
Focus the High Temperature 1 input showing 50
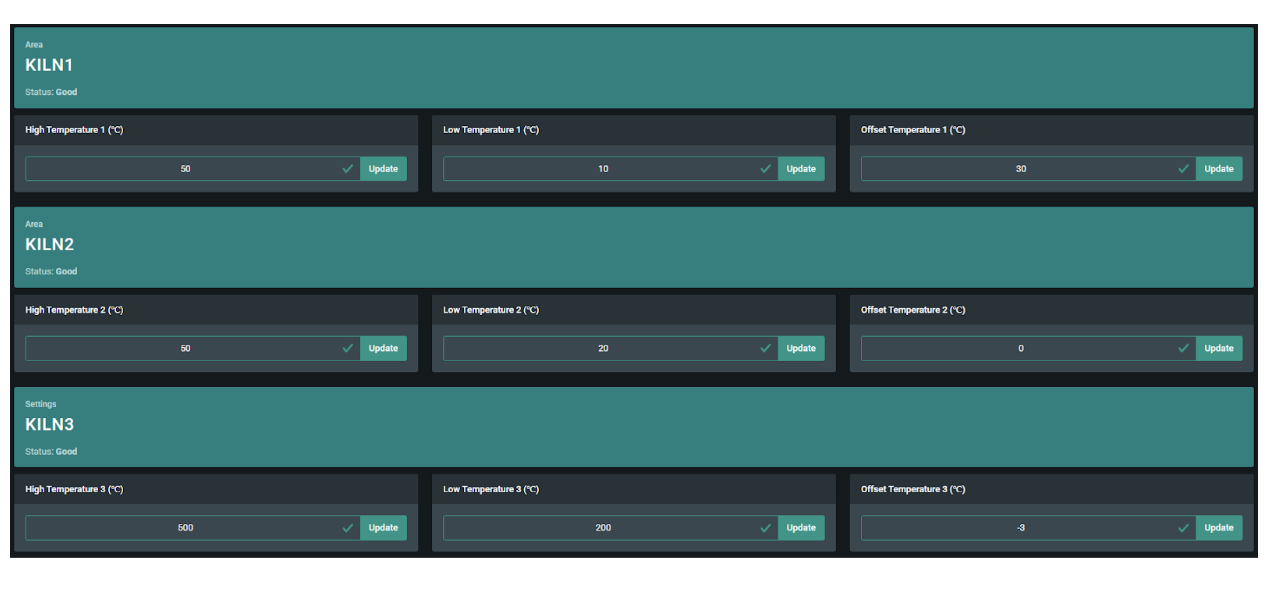185,169
